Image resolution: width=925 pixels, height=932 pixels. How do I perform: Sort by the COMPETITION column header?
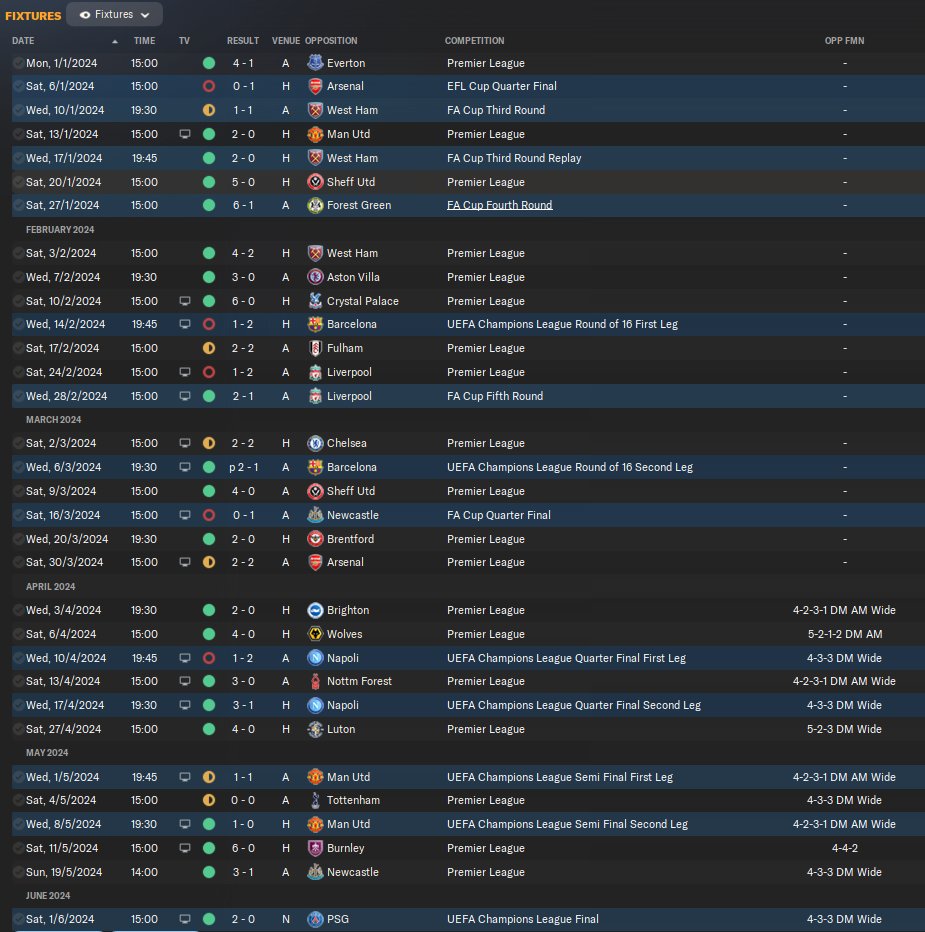(474, 40)
